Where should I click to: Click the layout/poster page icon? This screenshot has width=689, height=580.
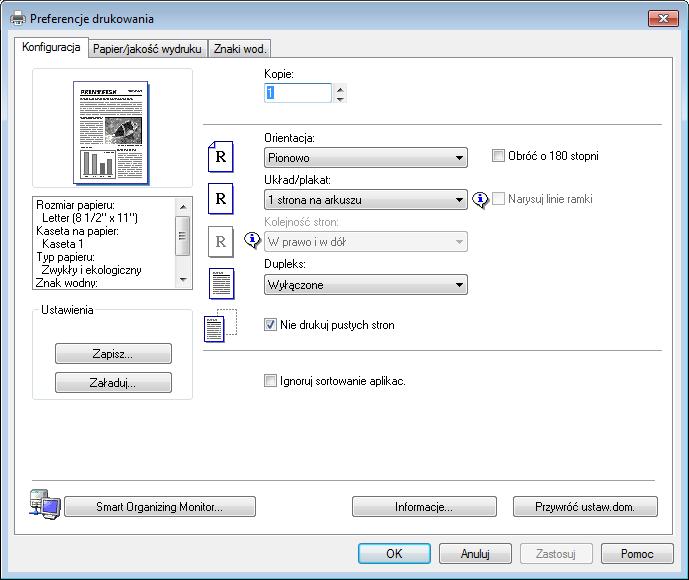[221, 199]
